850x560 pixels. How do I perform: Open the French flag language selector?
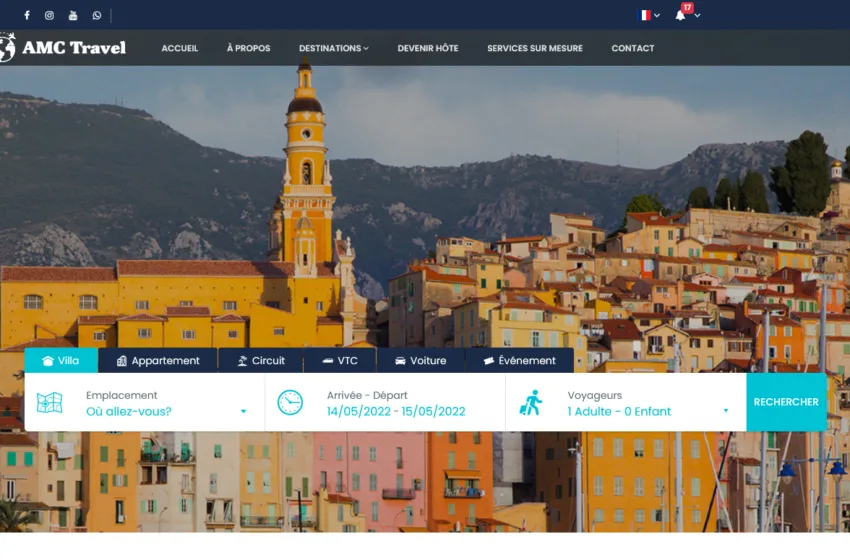point(648,15)
